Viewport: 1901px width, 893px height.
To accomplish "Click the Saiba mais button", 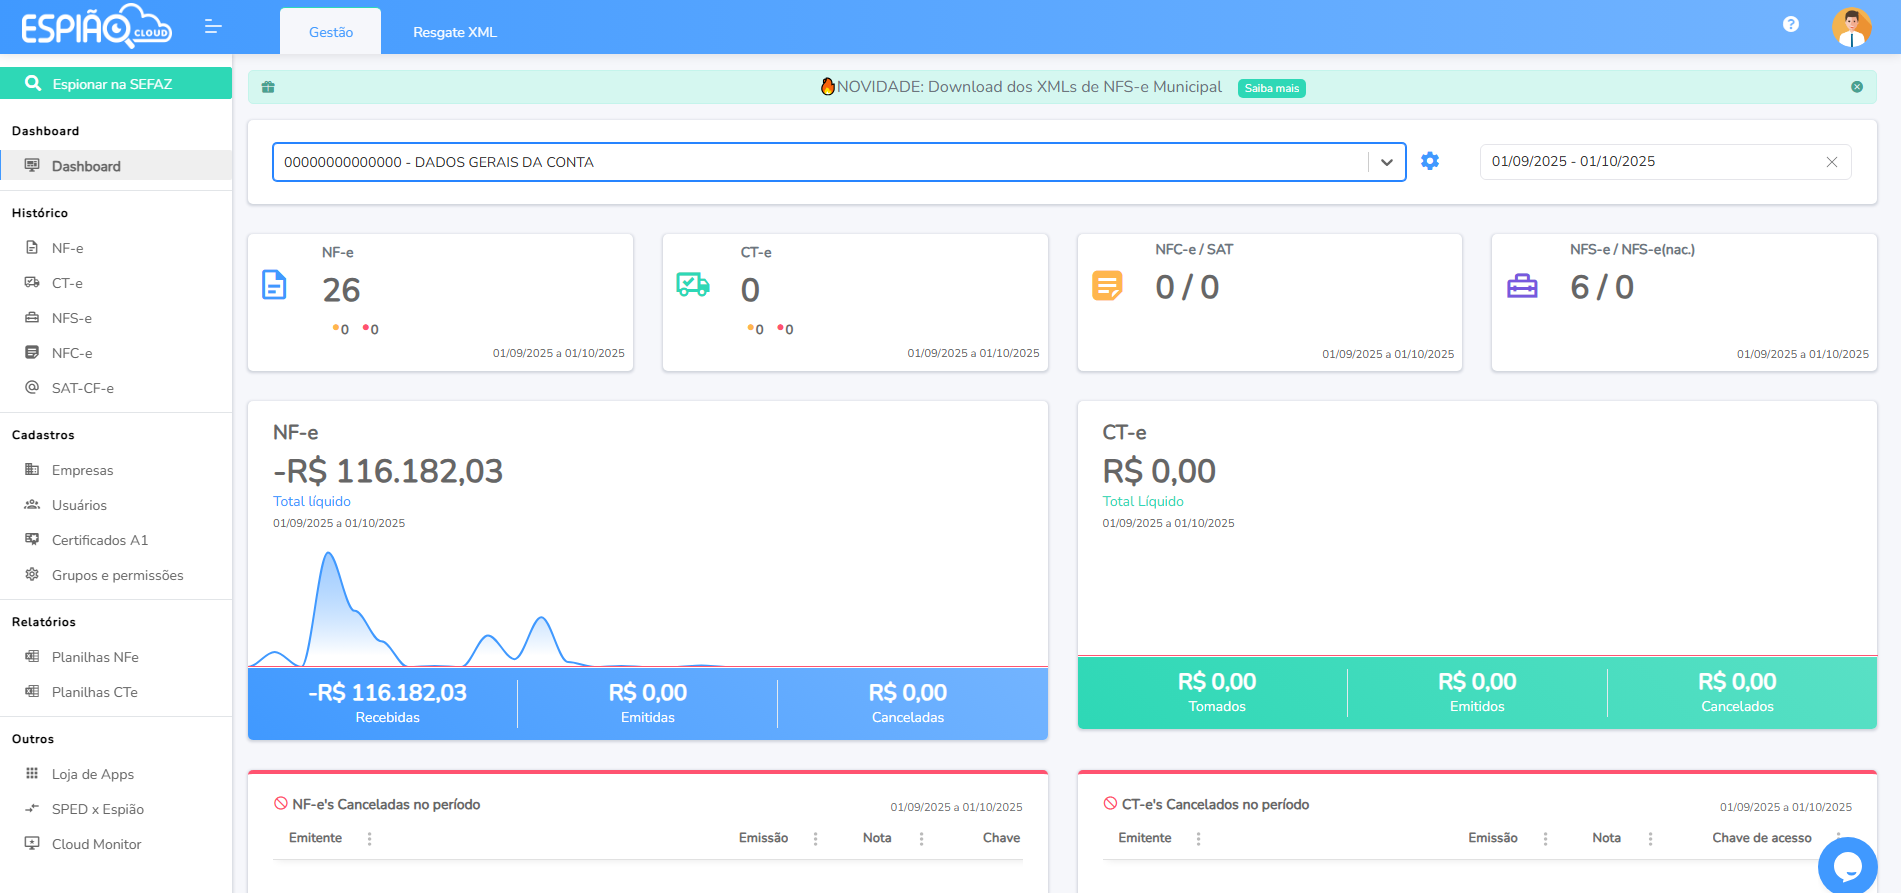I will (x=1272, y=88).
